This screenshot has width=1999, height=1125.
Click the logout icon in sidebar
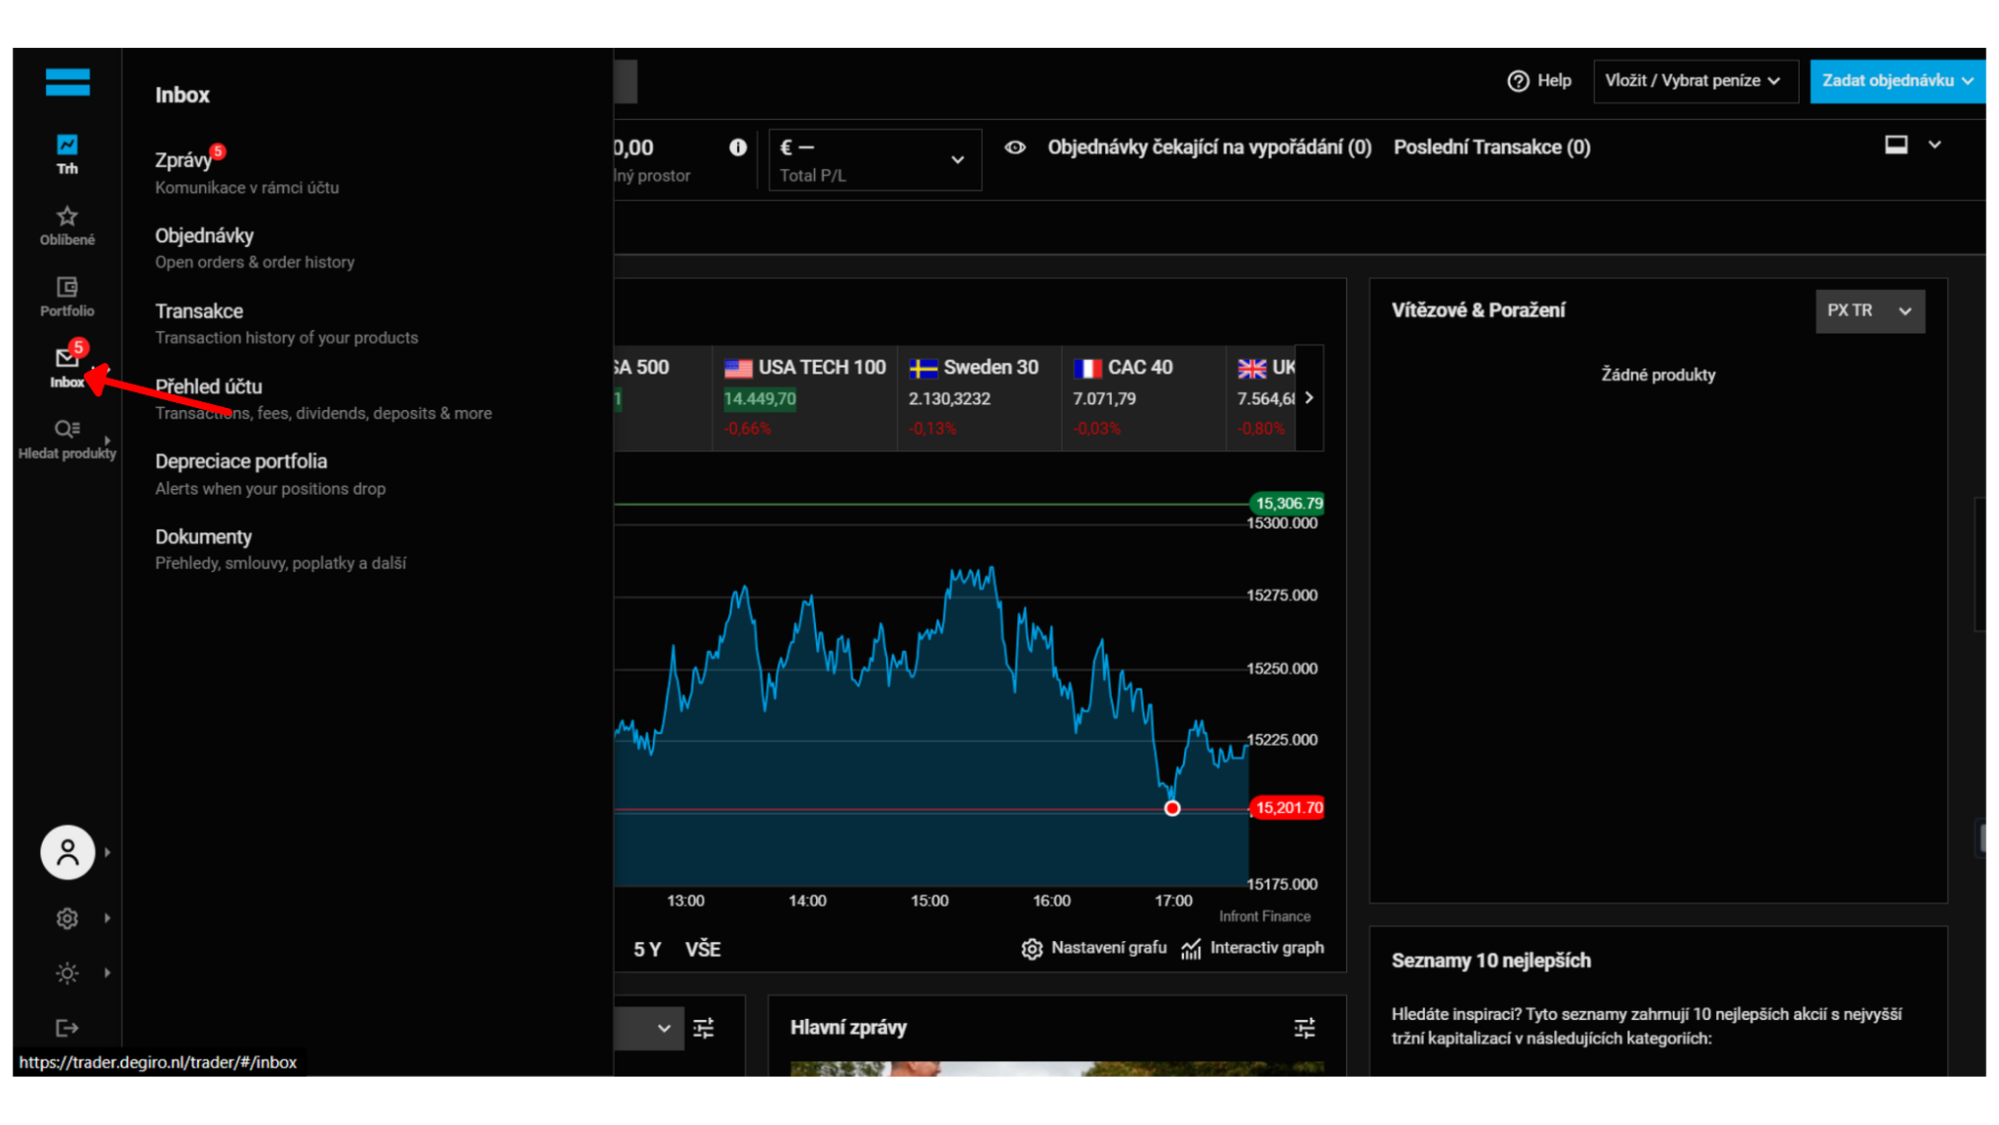click(x=67, y=1028)
